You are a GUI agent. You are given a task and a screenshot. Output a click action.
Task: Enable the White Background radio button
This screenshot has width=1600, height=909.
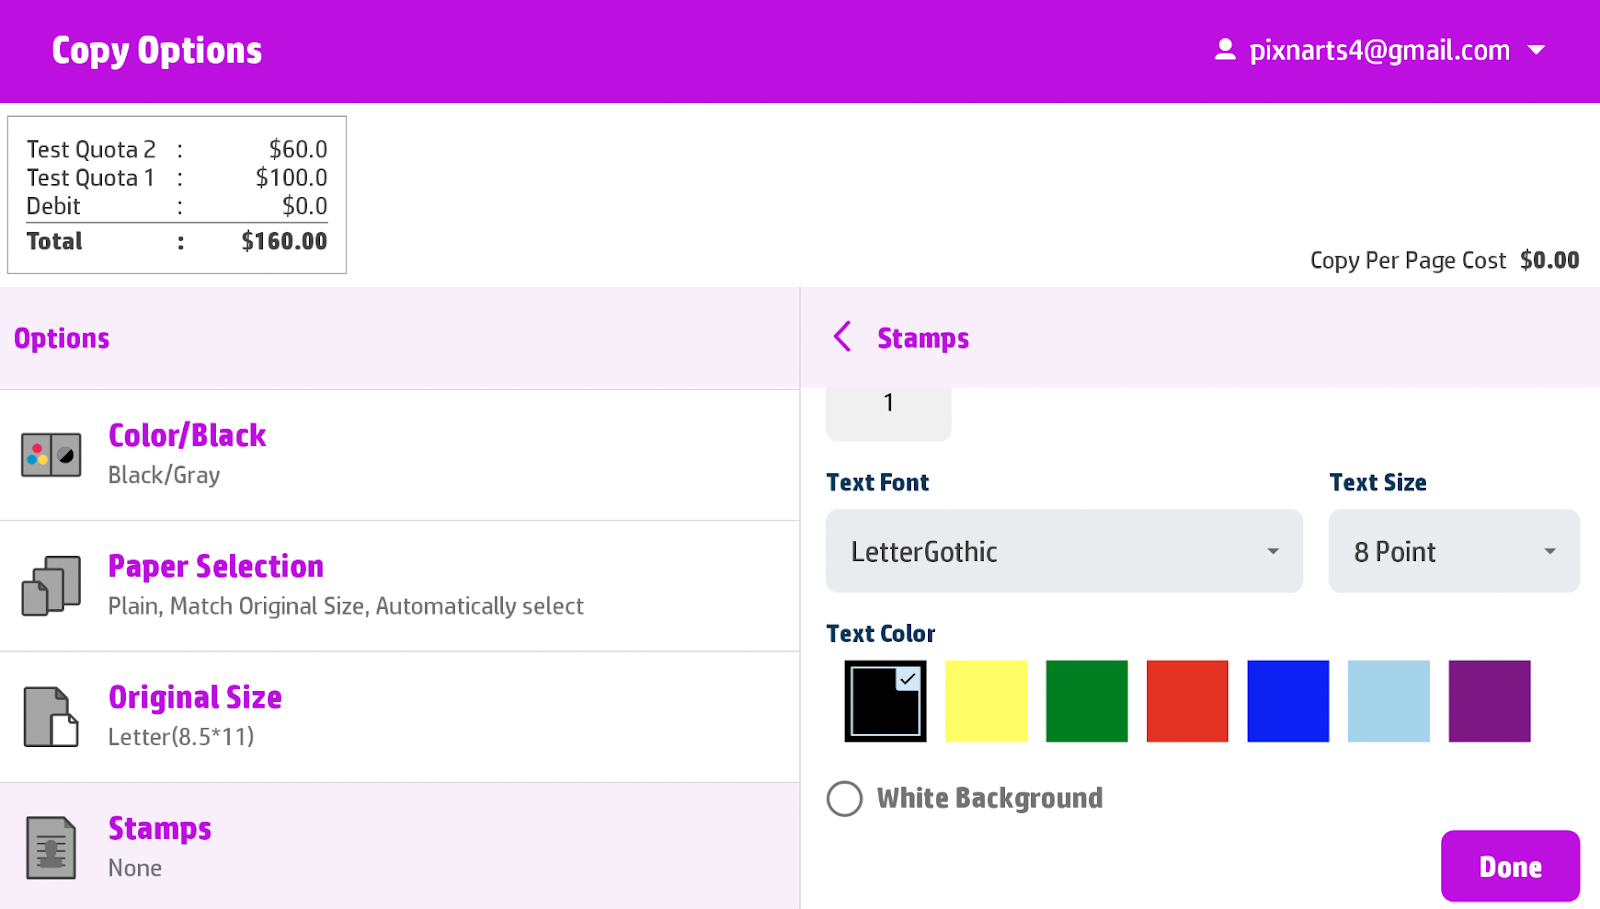tap(844, 798)
